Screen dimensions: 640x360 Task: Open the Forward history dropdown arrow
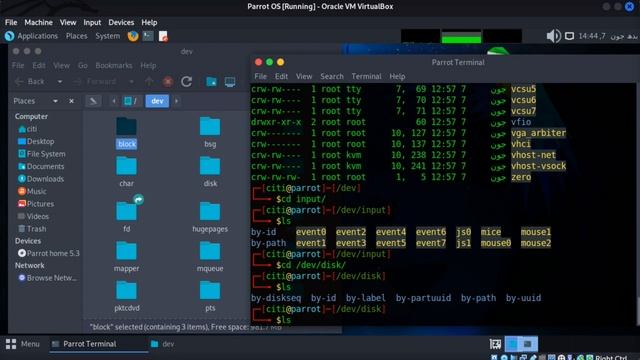point(131,82)
